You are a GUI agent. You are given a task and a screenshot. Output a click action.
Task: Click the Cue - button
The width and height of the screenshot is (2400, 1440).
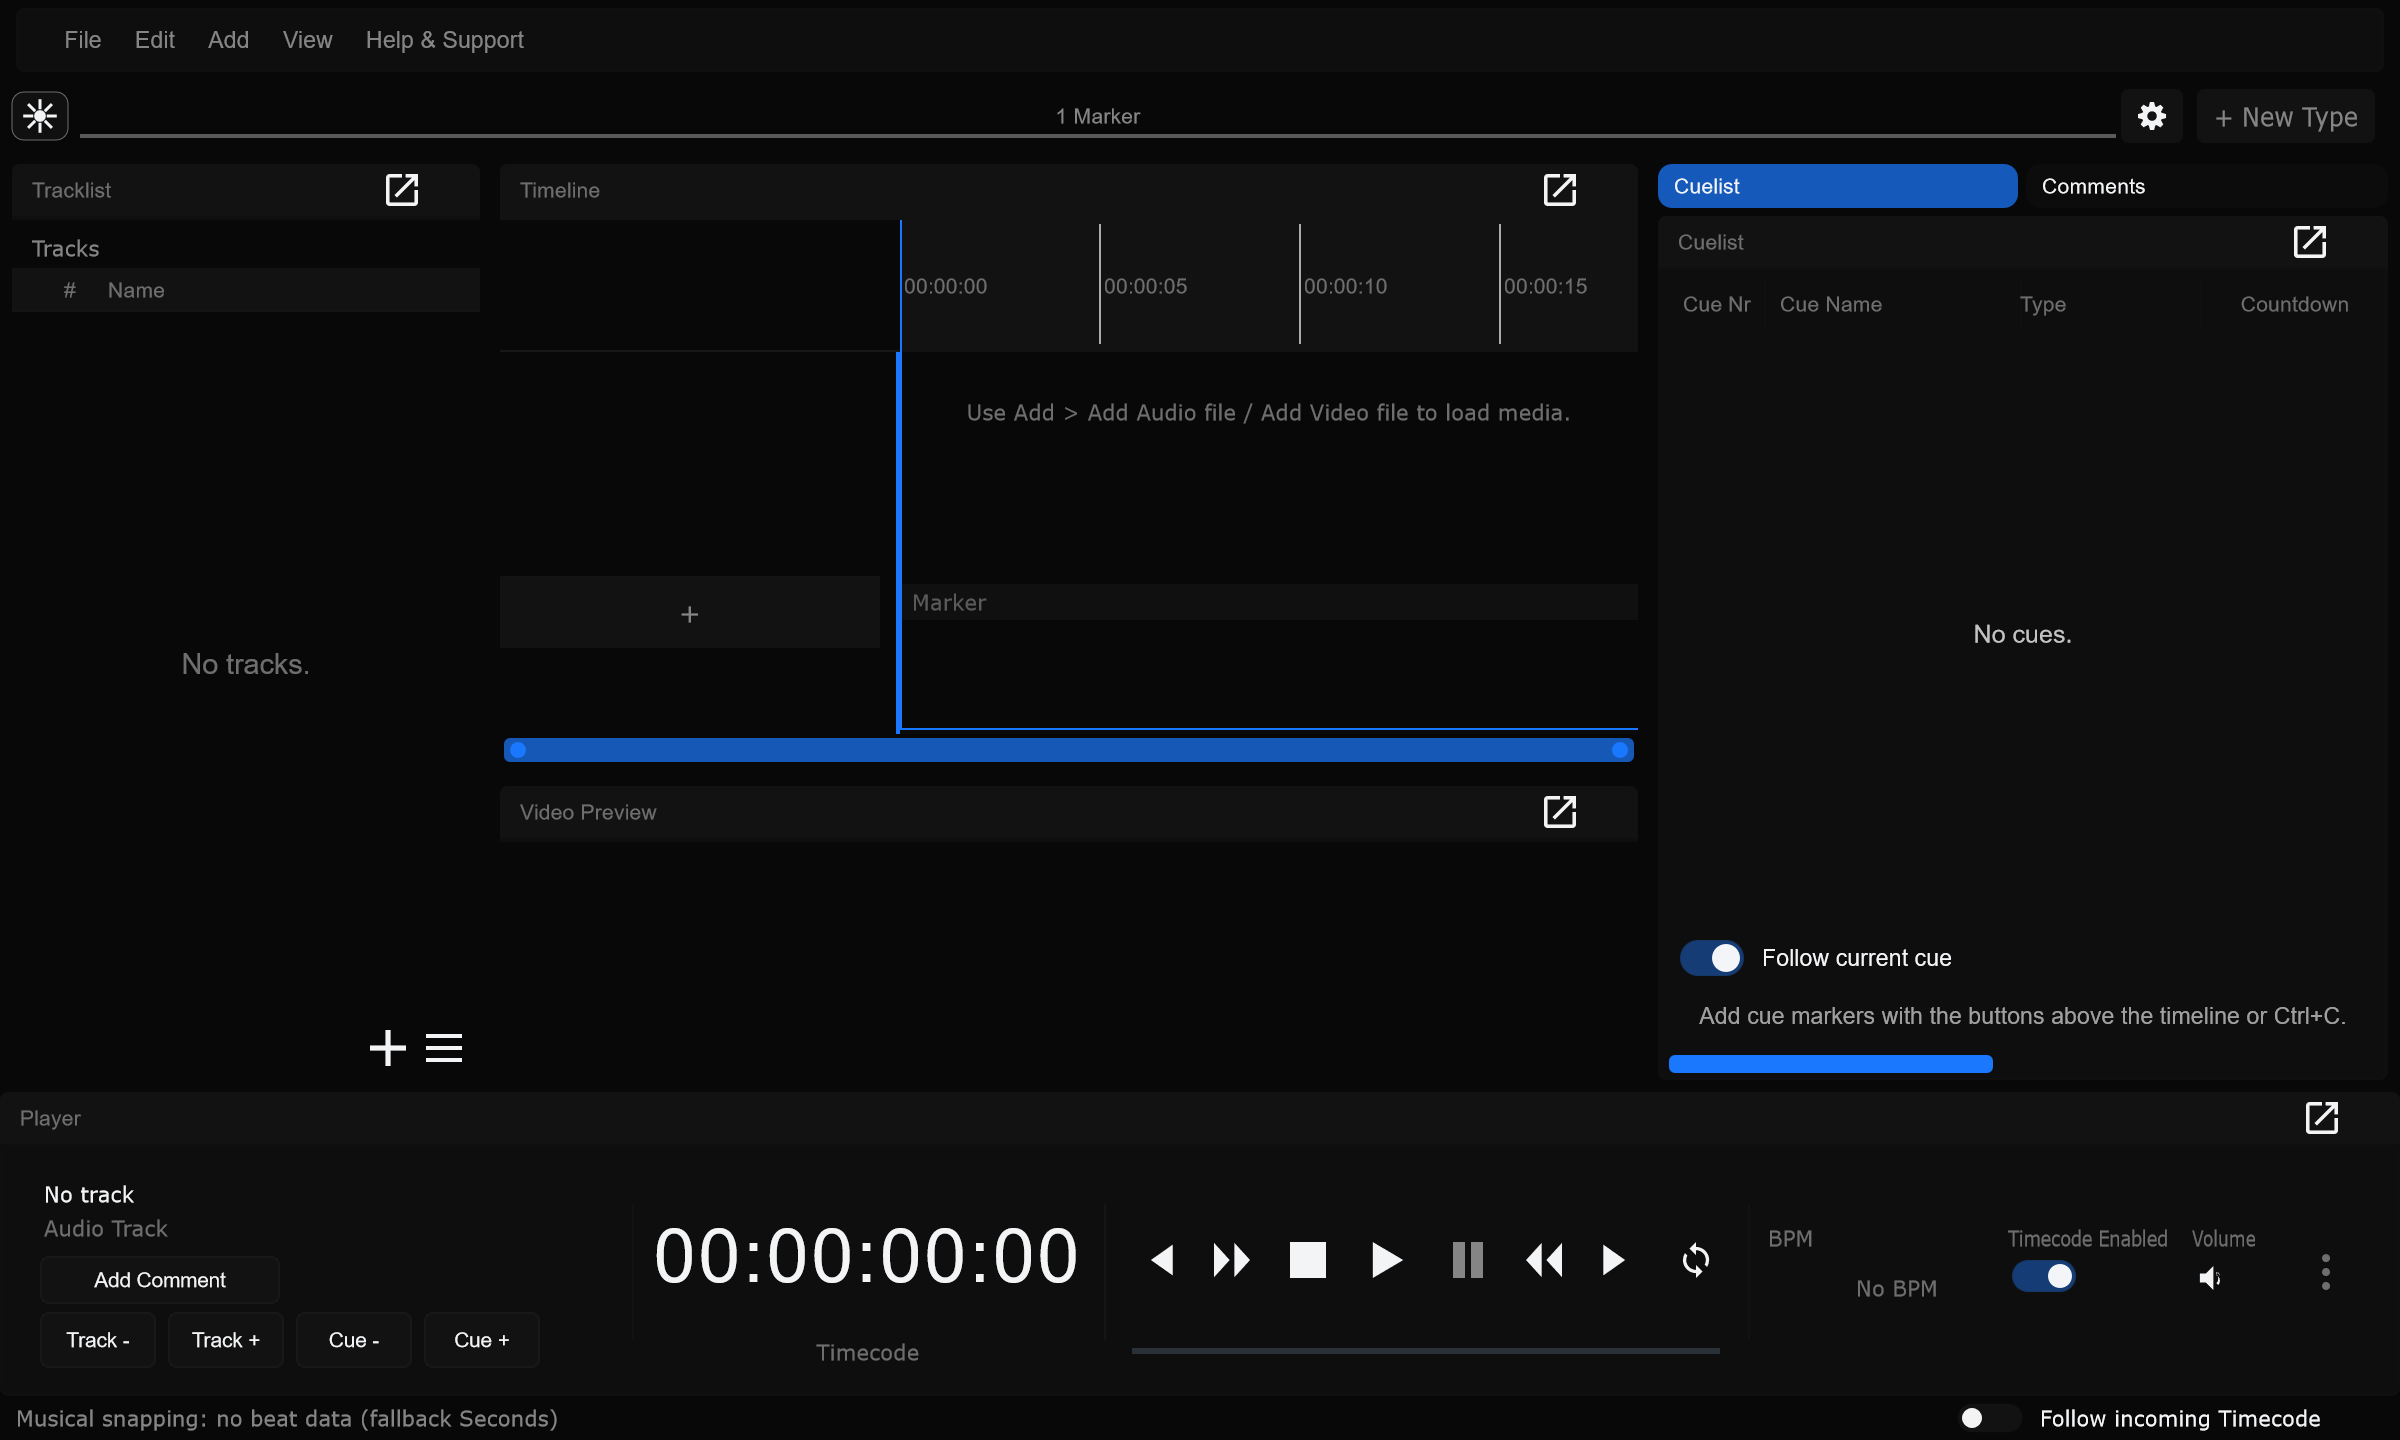354,1340
